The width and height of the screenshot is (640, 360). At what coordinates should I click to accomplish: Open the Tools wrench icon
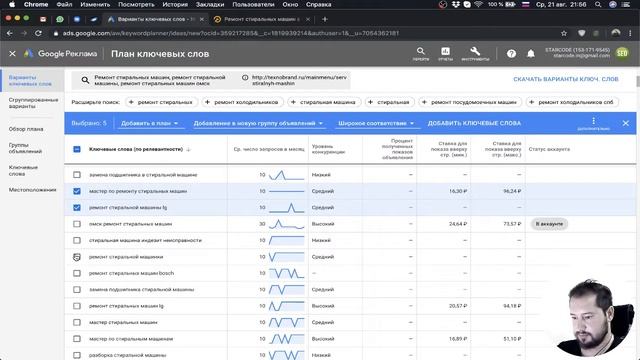(475, 51)
